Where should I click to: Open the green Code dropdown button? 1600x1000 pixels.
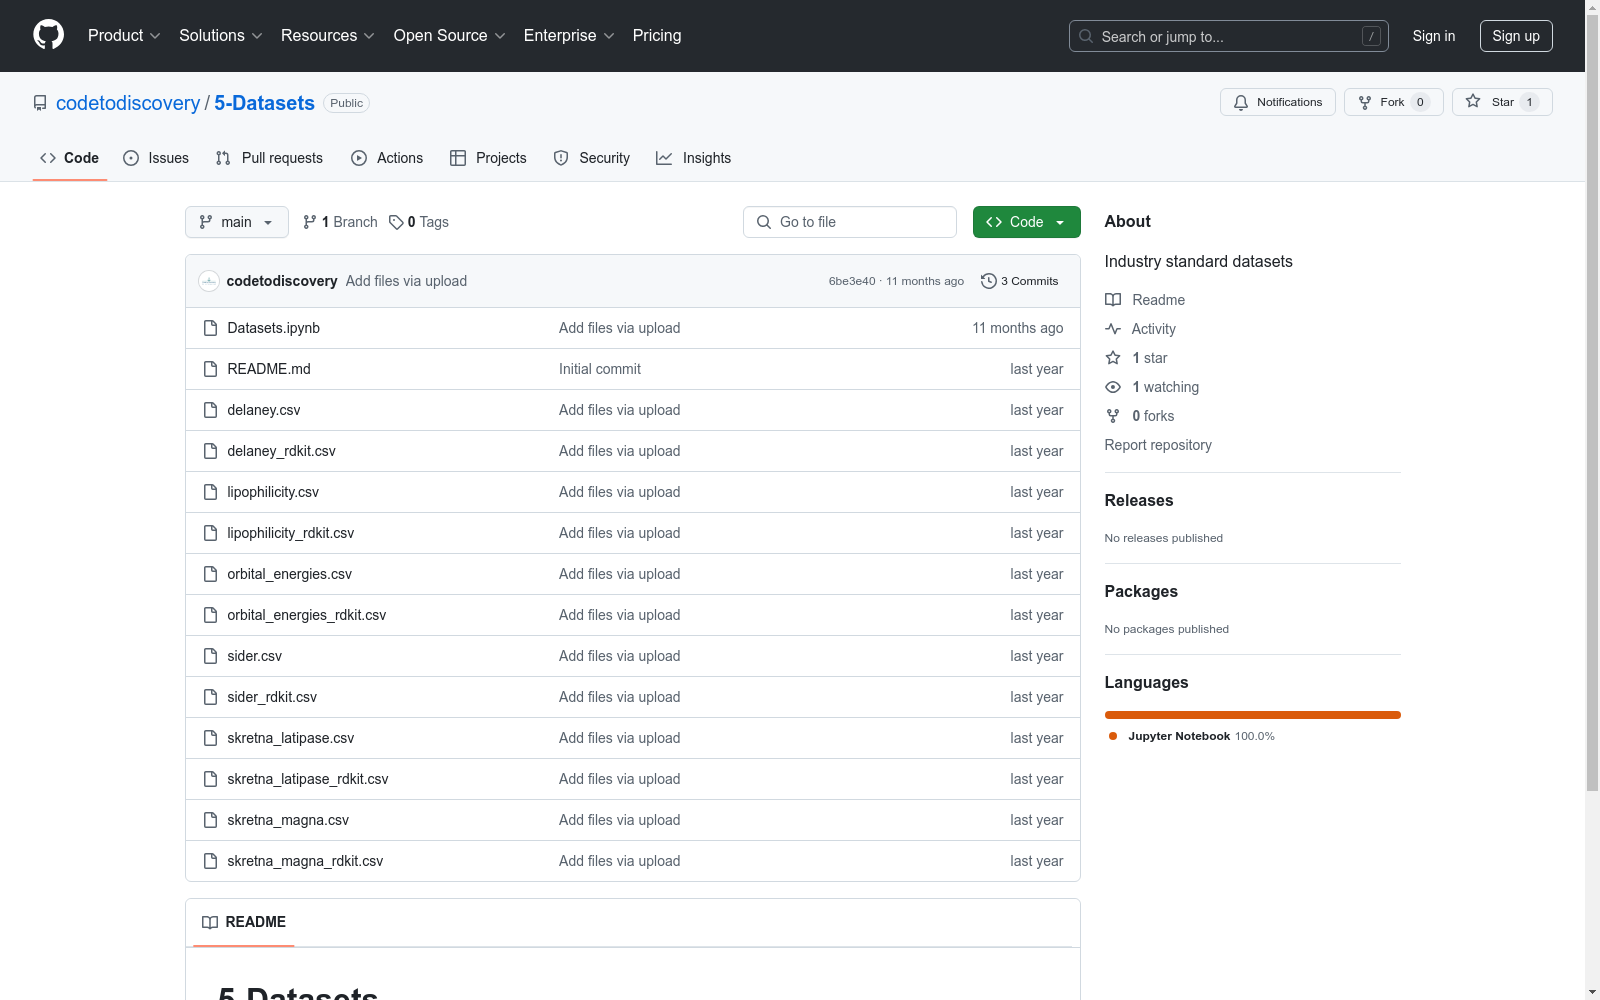[x=1027, y=222]
